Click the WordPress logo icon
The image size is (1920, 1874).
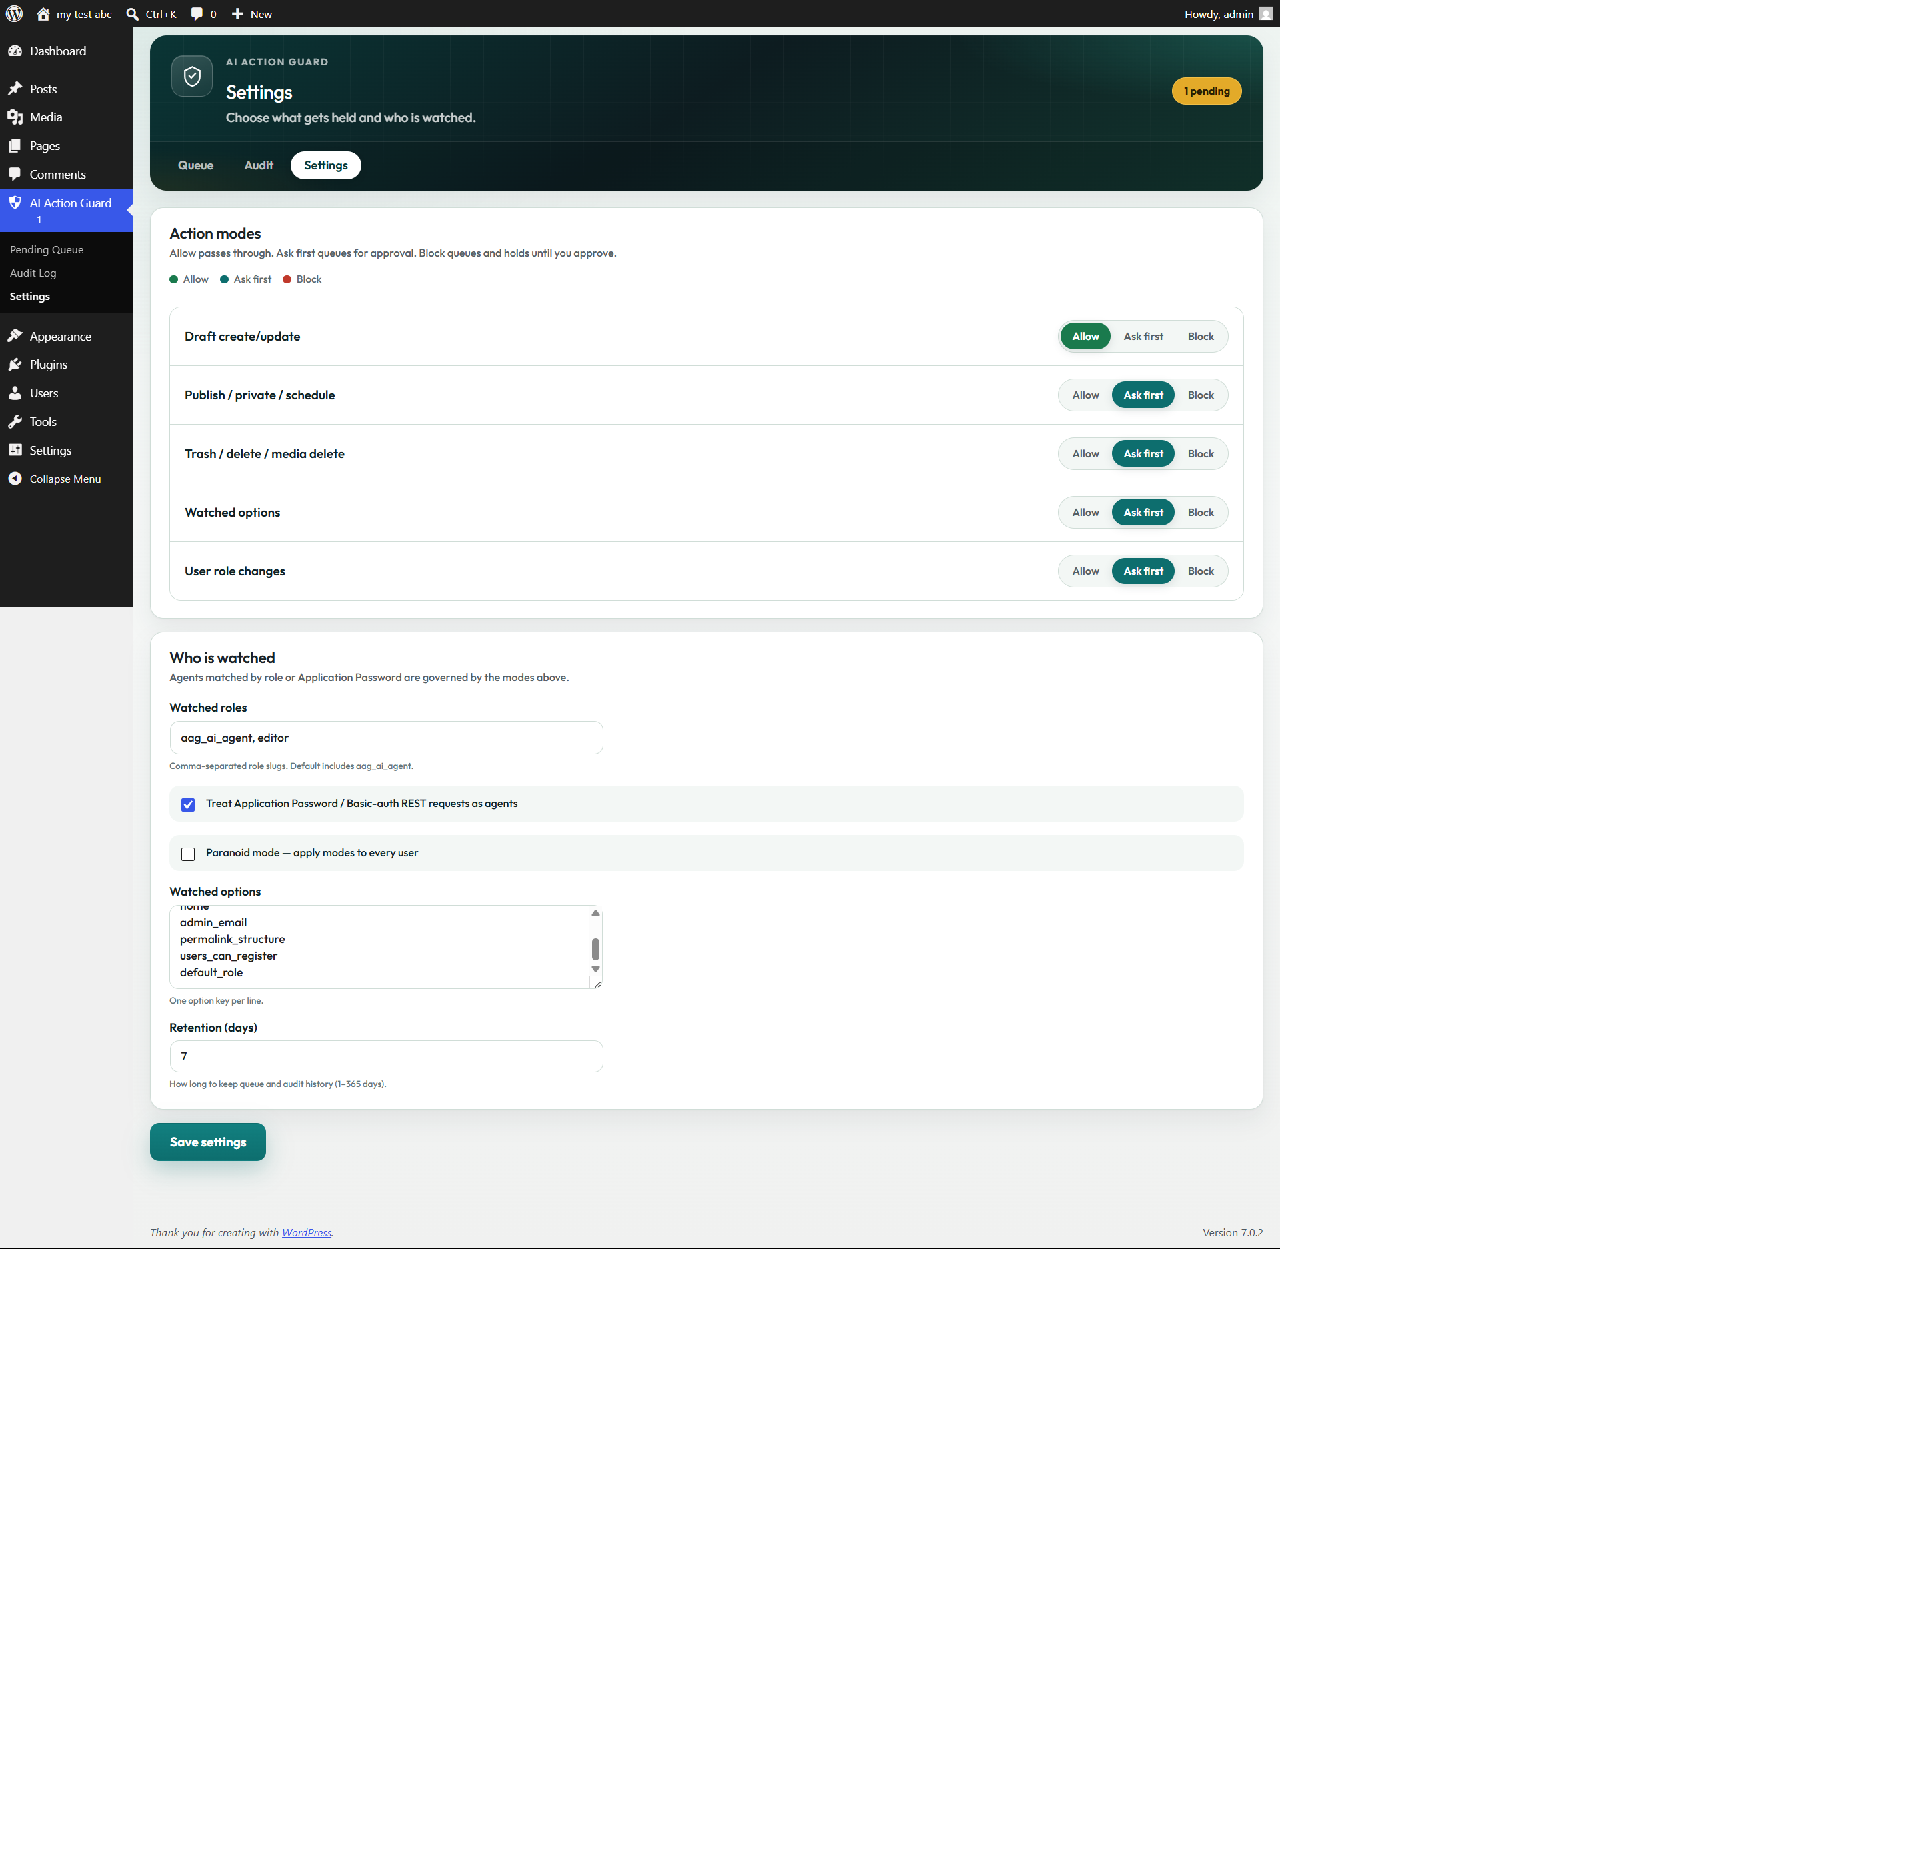(14, 14)
